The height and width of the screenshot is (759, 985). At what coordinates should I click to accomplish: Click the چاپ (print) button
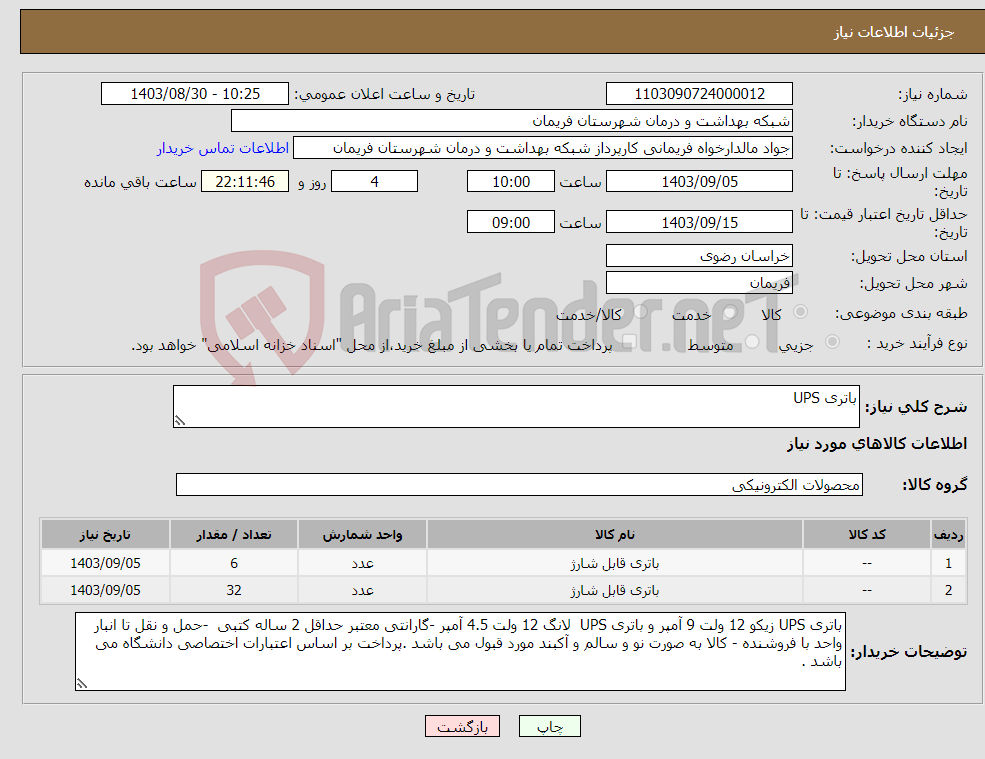(550, 726)
